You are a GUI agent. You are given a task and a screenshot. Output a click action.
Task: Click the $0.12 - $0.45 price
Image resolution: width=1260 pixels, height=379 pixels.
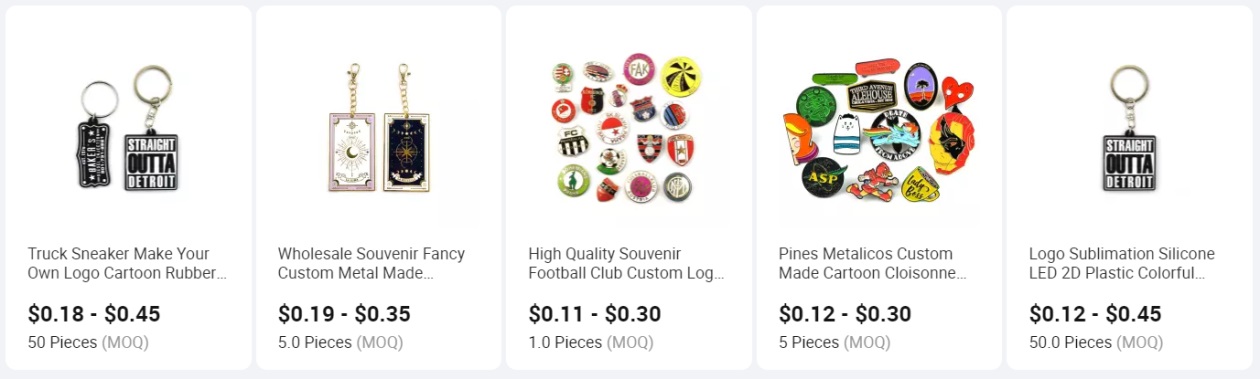tap(1095, 314)
